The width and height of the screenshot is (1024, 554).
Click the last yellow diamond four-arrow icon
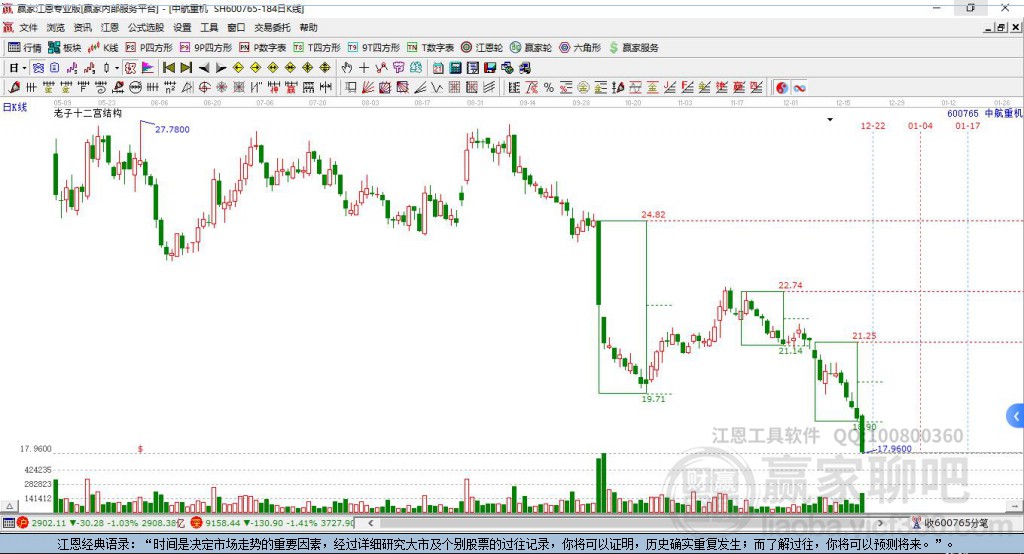[x=325, y=68]
